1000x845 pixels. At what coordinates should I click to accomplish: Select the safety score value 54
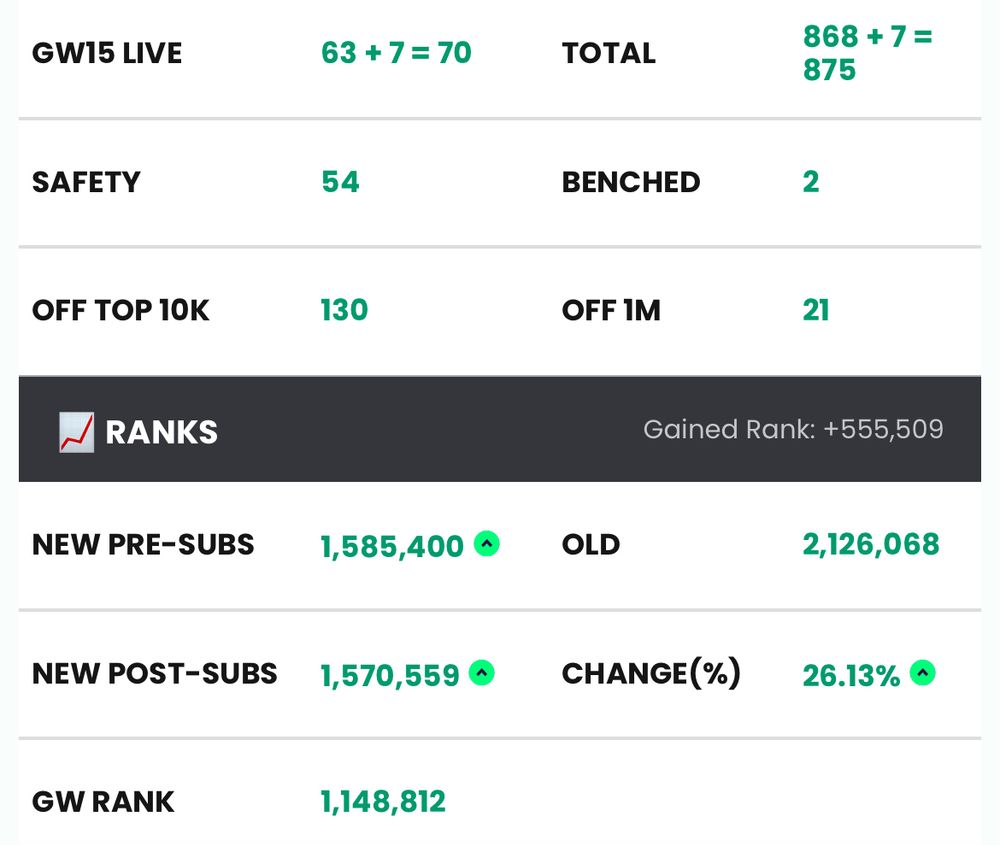341,182
